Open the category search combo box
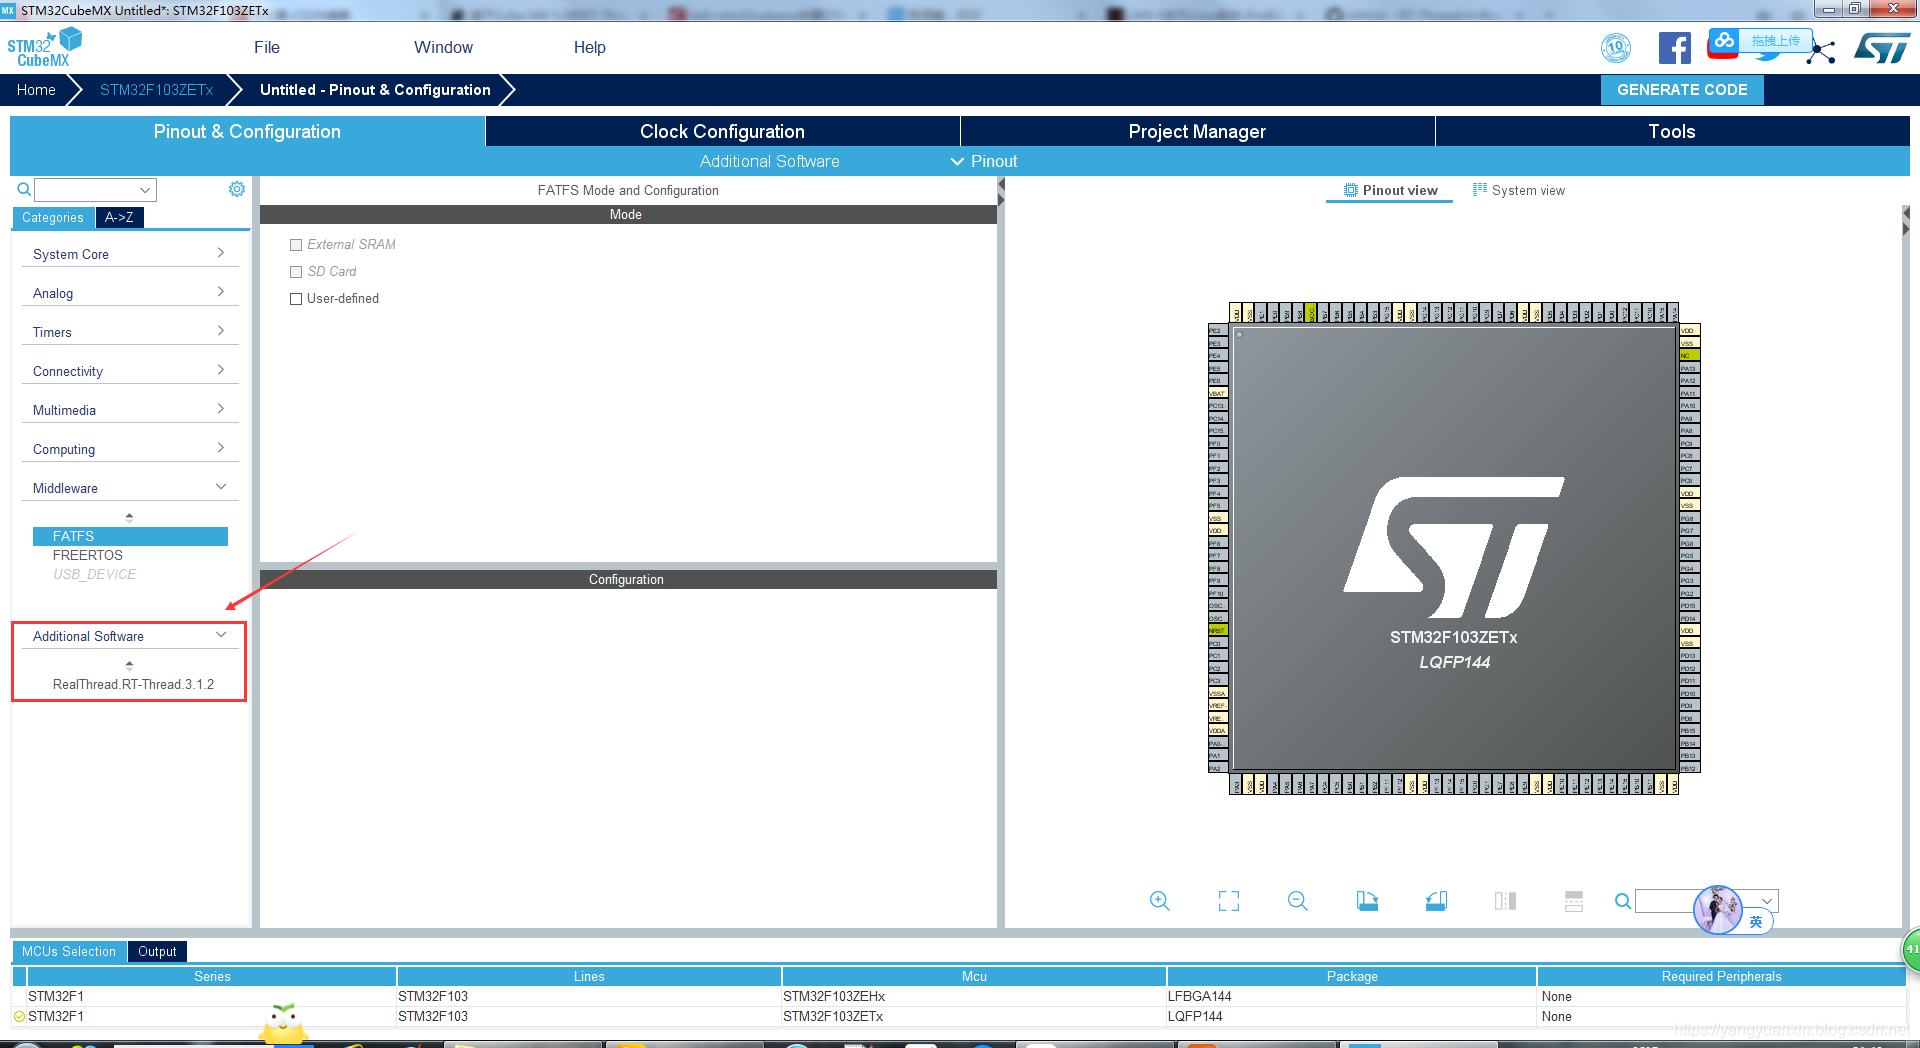This screenshot has width=1920, height=1048. point(95,190)
